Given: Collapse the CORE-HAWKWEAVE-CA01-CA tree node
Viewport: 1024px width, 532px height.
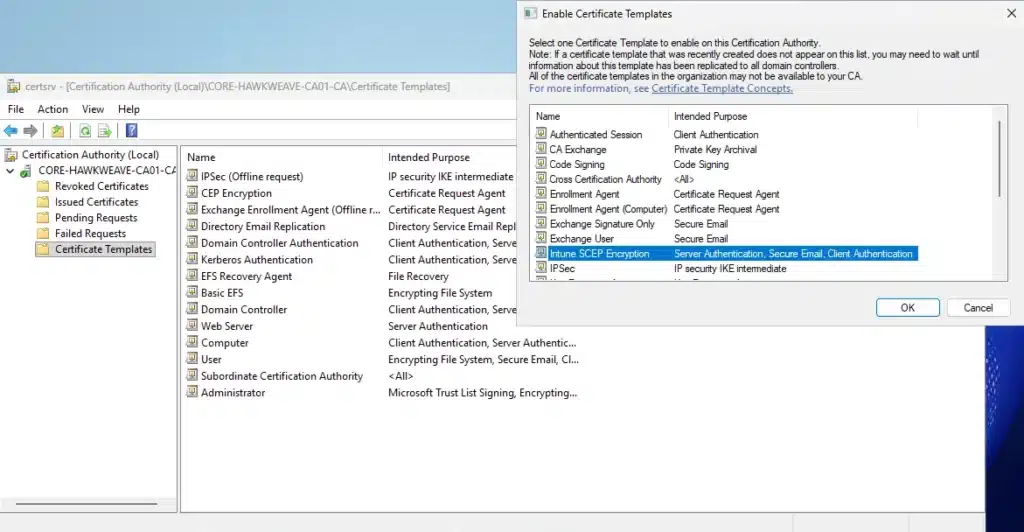Looking at the screenshot, I should 11,171.
